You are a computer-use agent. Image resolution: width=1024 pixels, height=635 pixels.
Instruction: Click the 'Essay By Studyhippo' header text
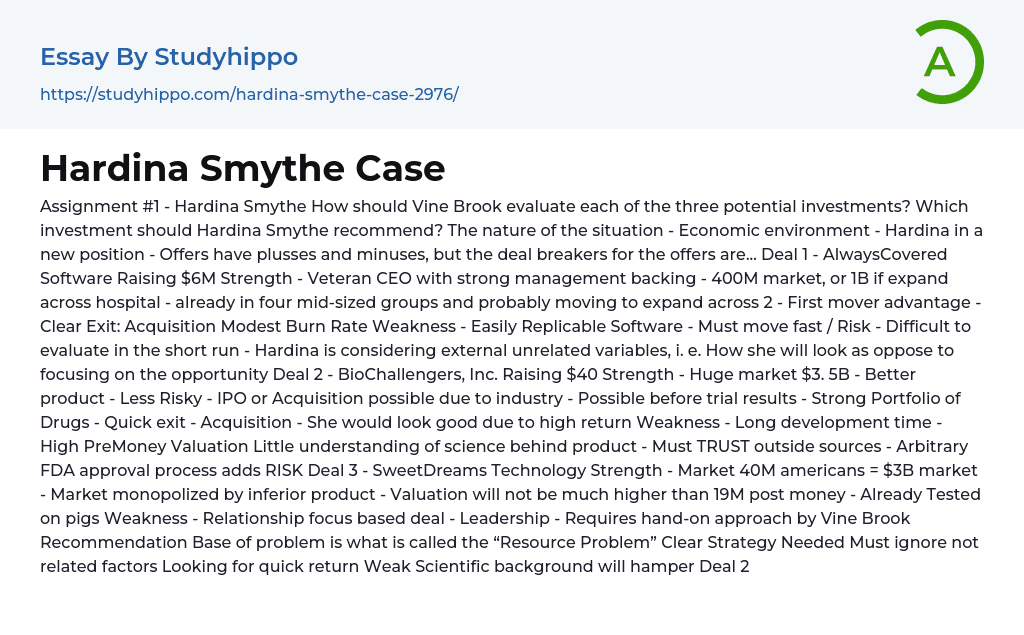[169, 57]
